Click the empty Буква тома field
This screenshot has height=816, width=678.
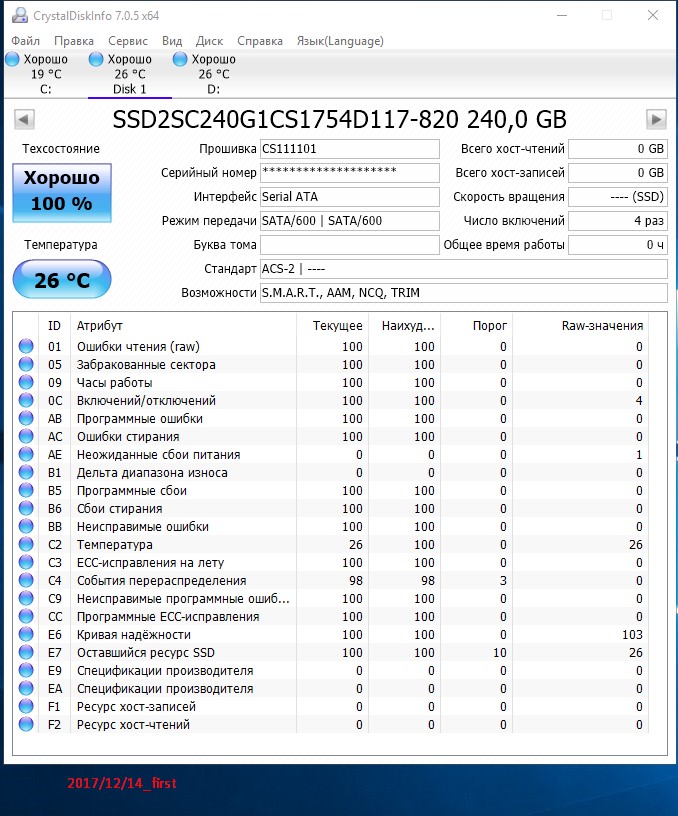coord(350,245)
